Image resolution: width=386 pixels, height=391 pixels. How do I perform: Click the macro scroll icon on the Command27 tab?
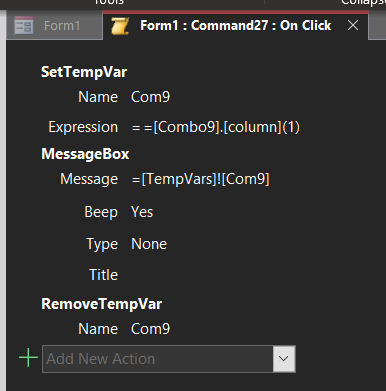pyautogui.click(x=120, y=26)
